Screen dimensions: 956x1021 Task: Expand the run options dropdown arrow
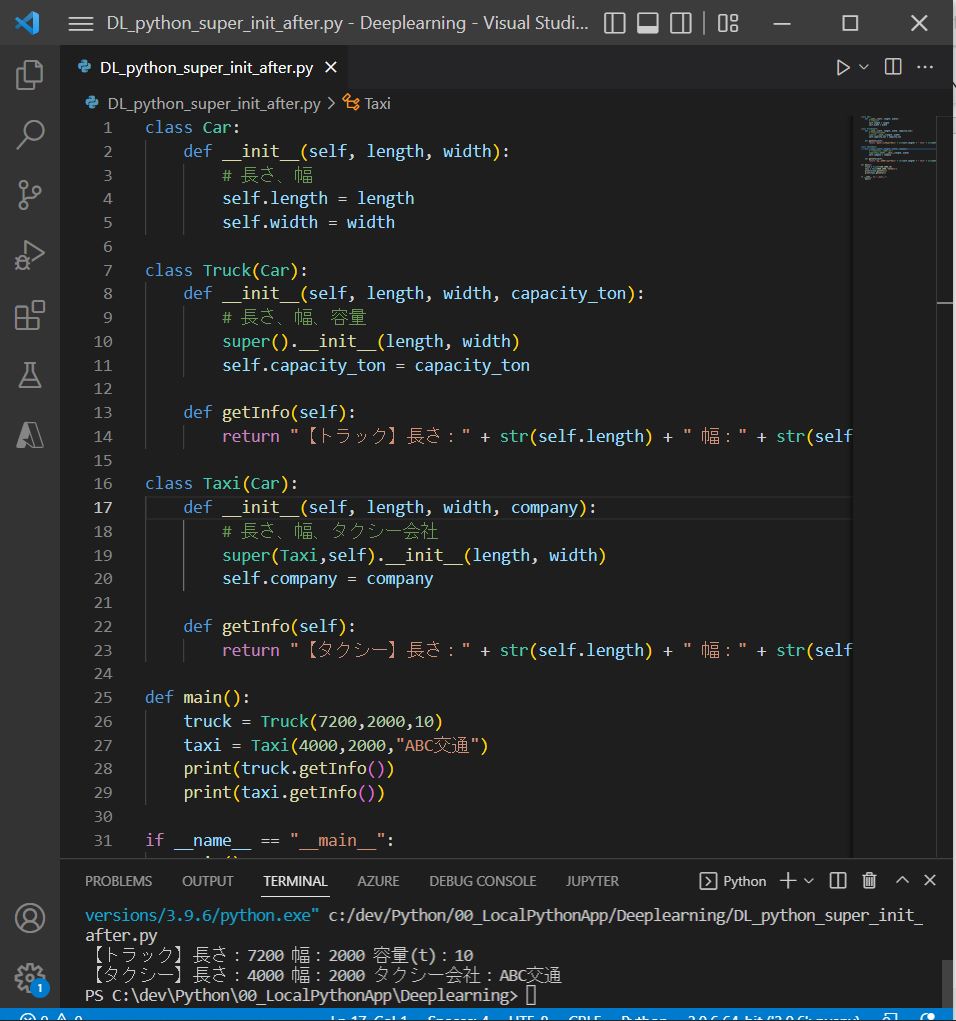(x=864, y=67)
